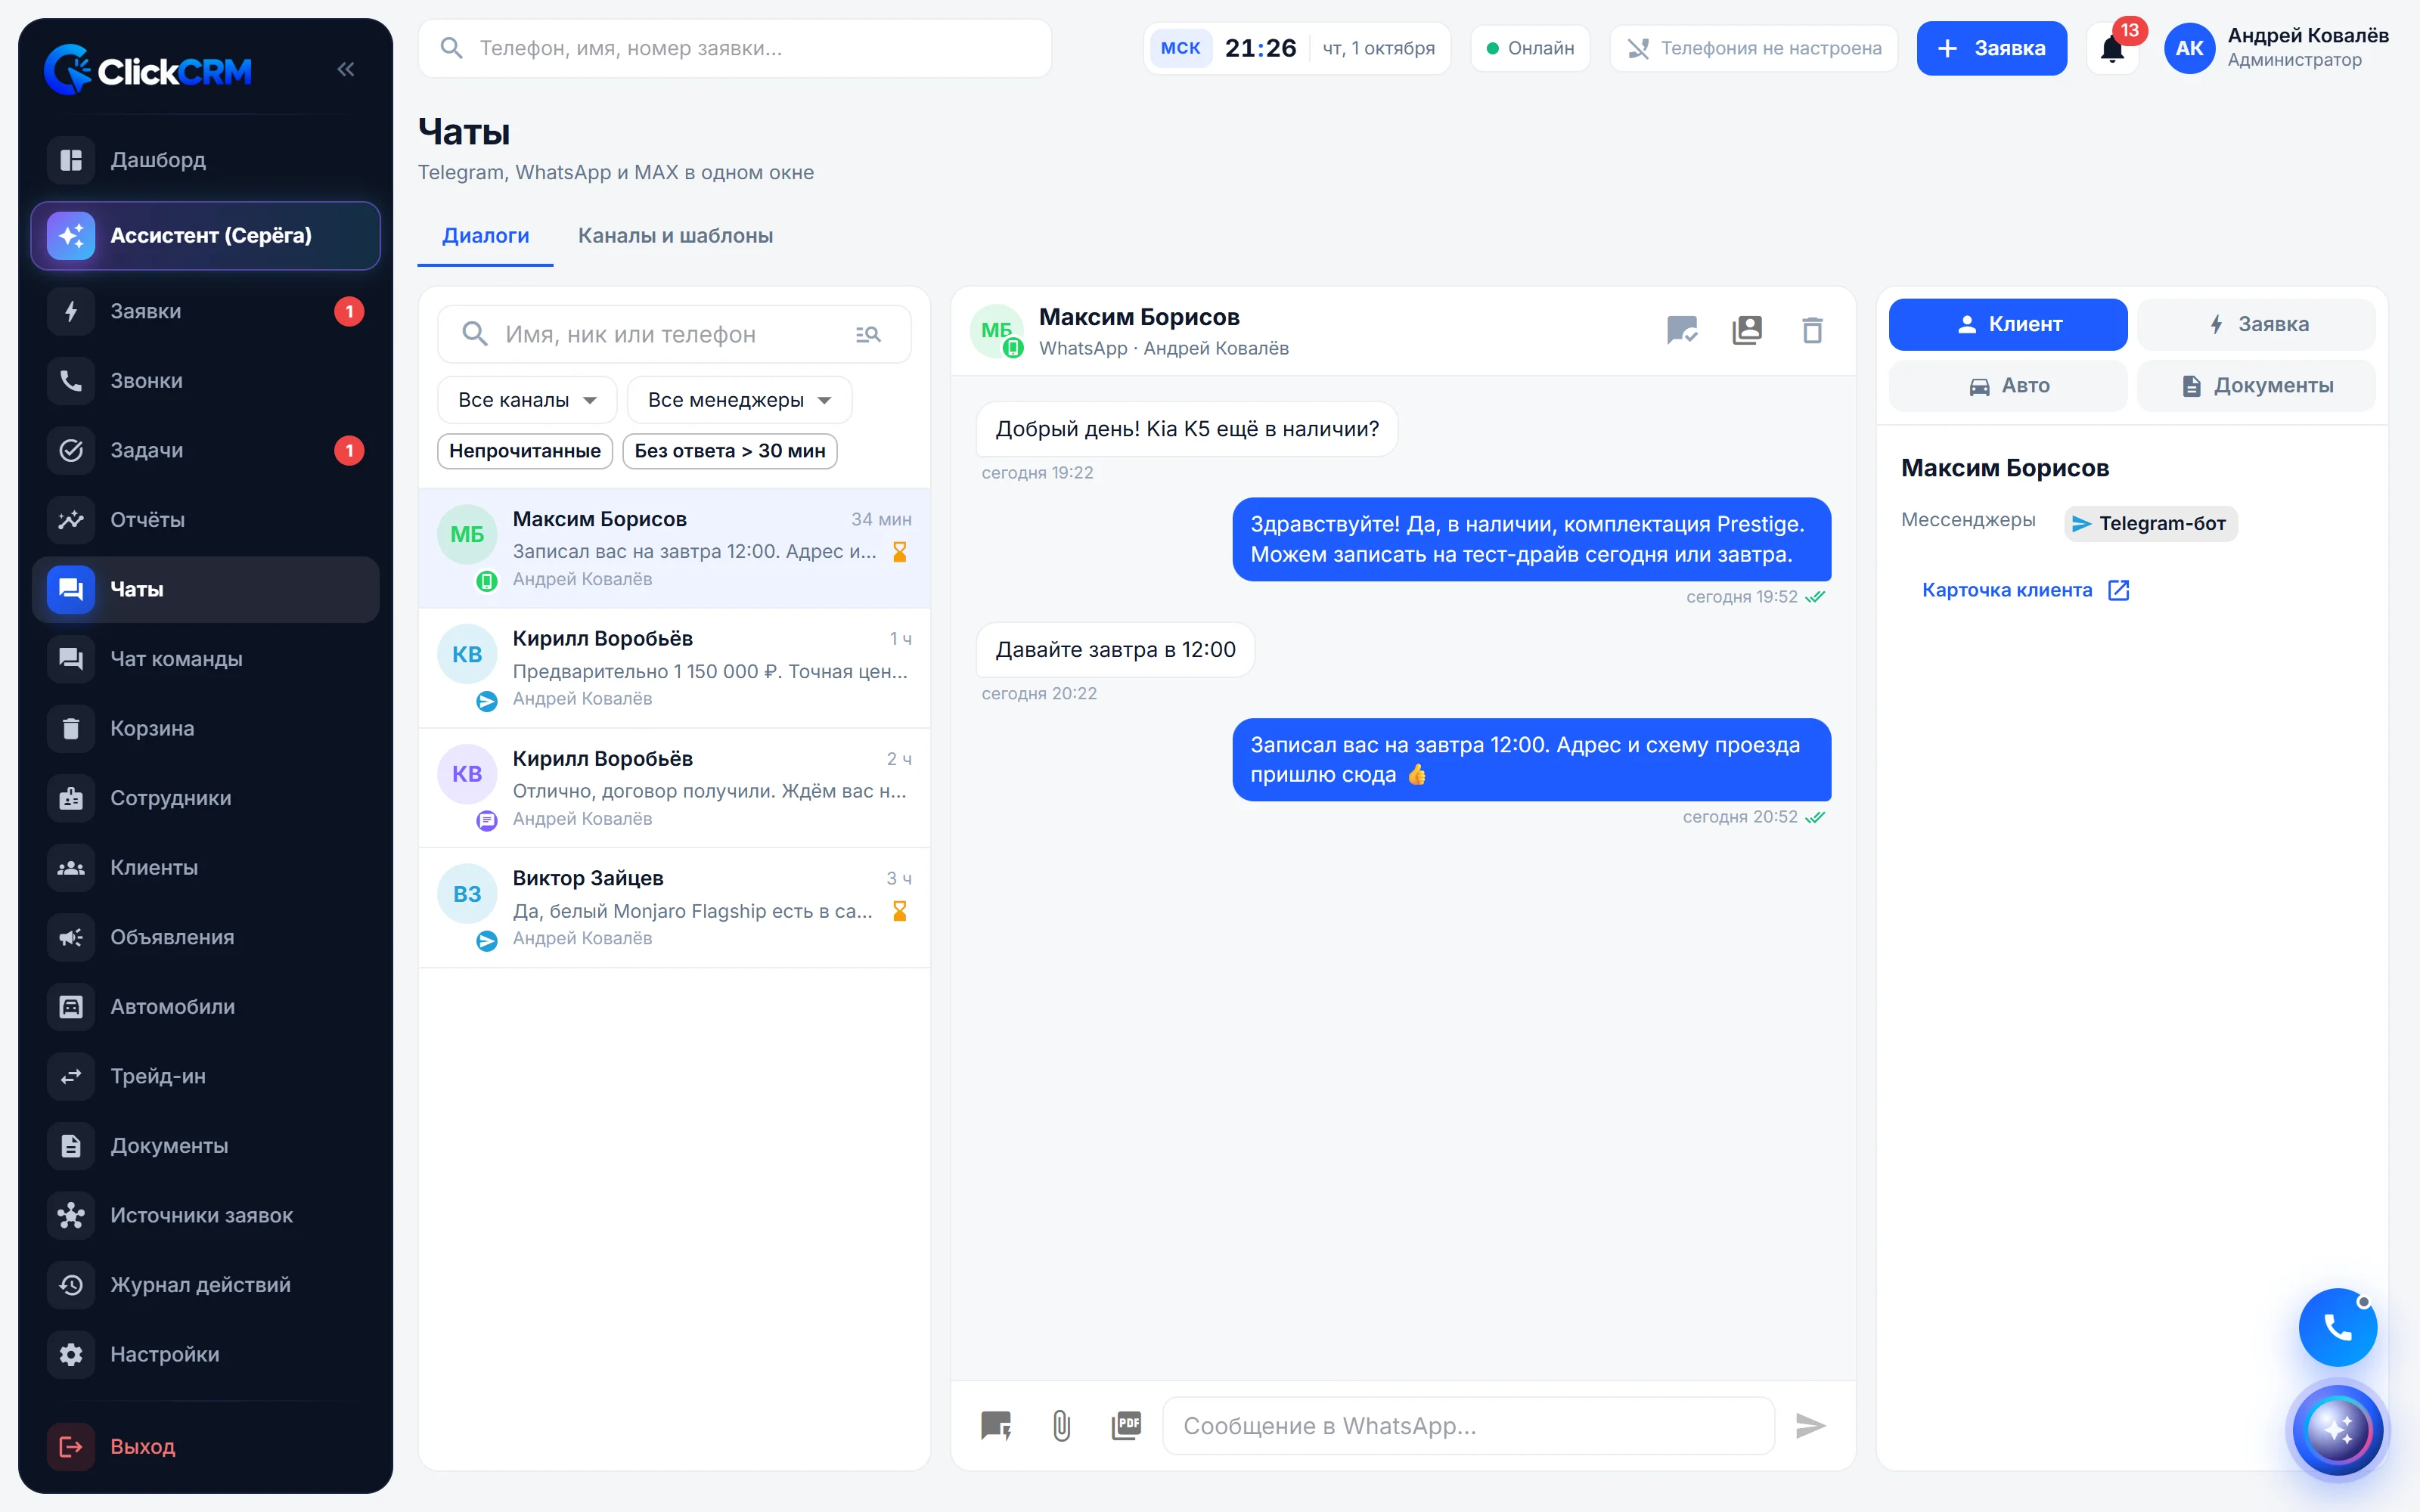The height and width of the screenshot is (1512, 2420).
Task: Click advanced search icon in dialog search
Action: [868, 335]
